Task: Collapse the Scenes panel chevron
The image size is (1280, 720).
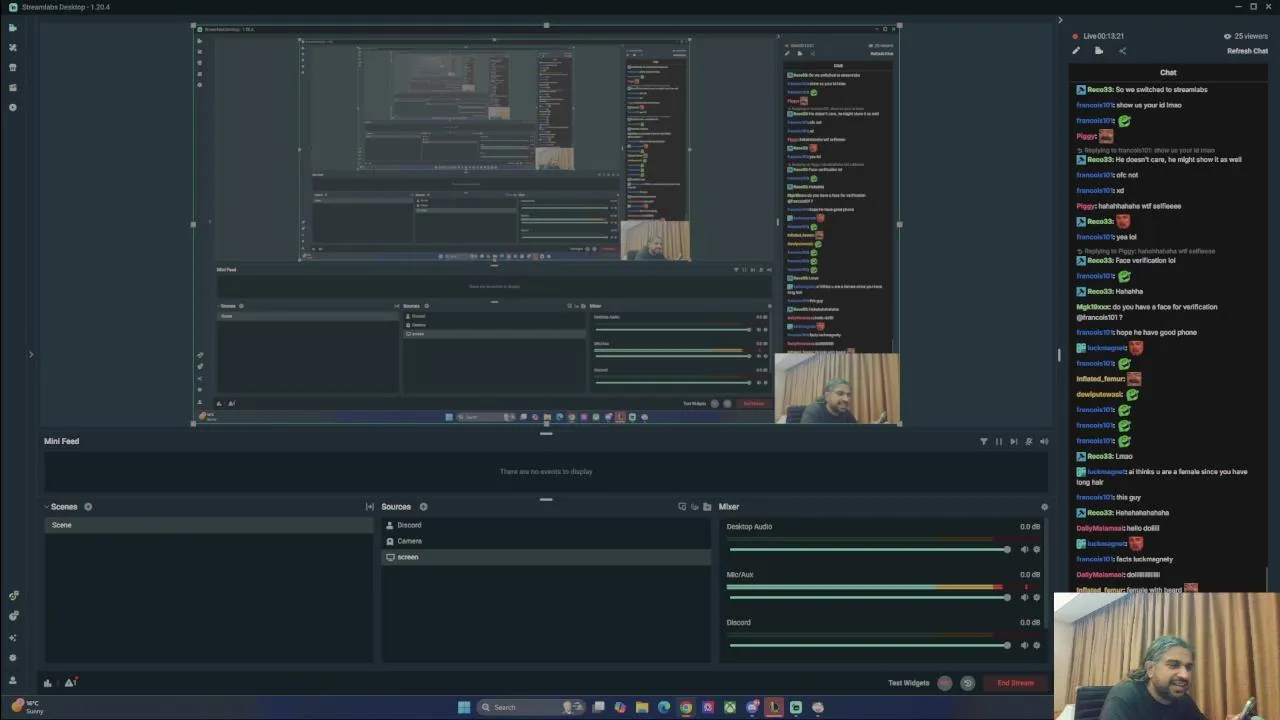Action: (x=45, y=507)
